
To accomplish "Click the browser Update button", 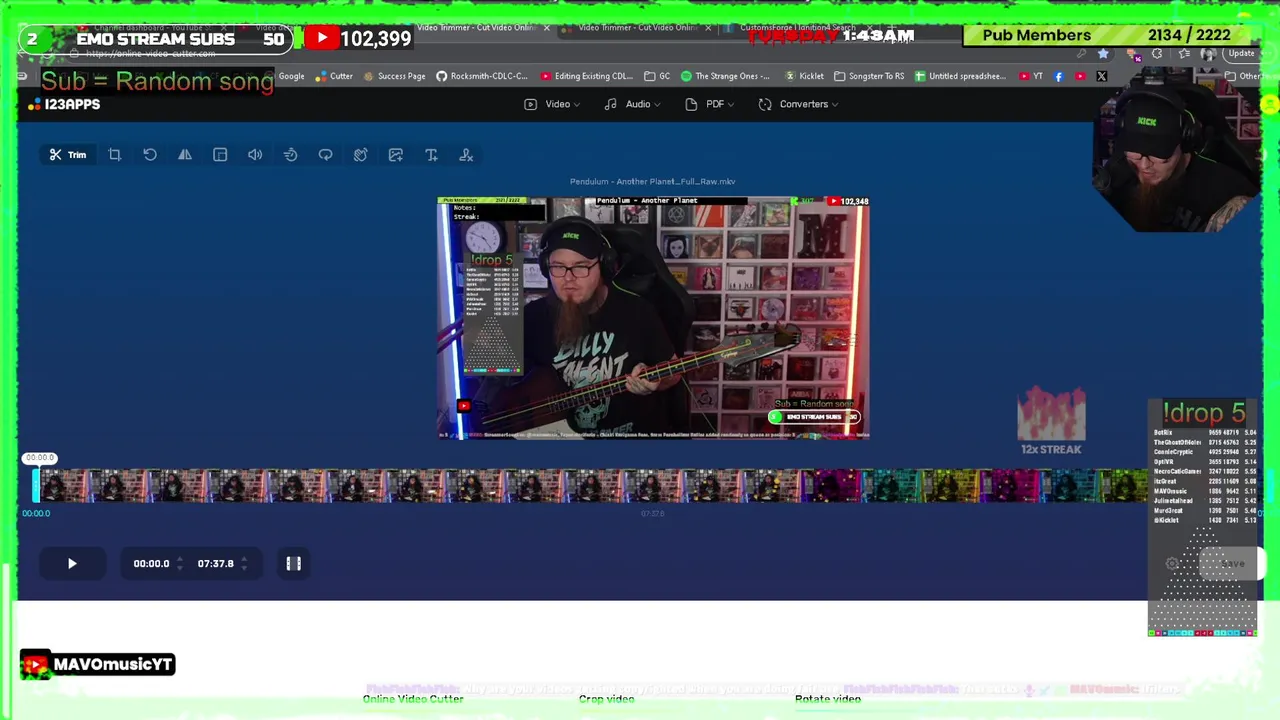I will 1241,54.
